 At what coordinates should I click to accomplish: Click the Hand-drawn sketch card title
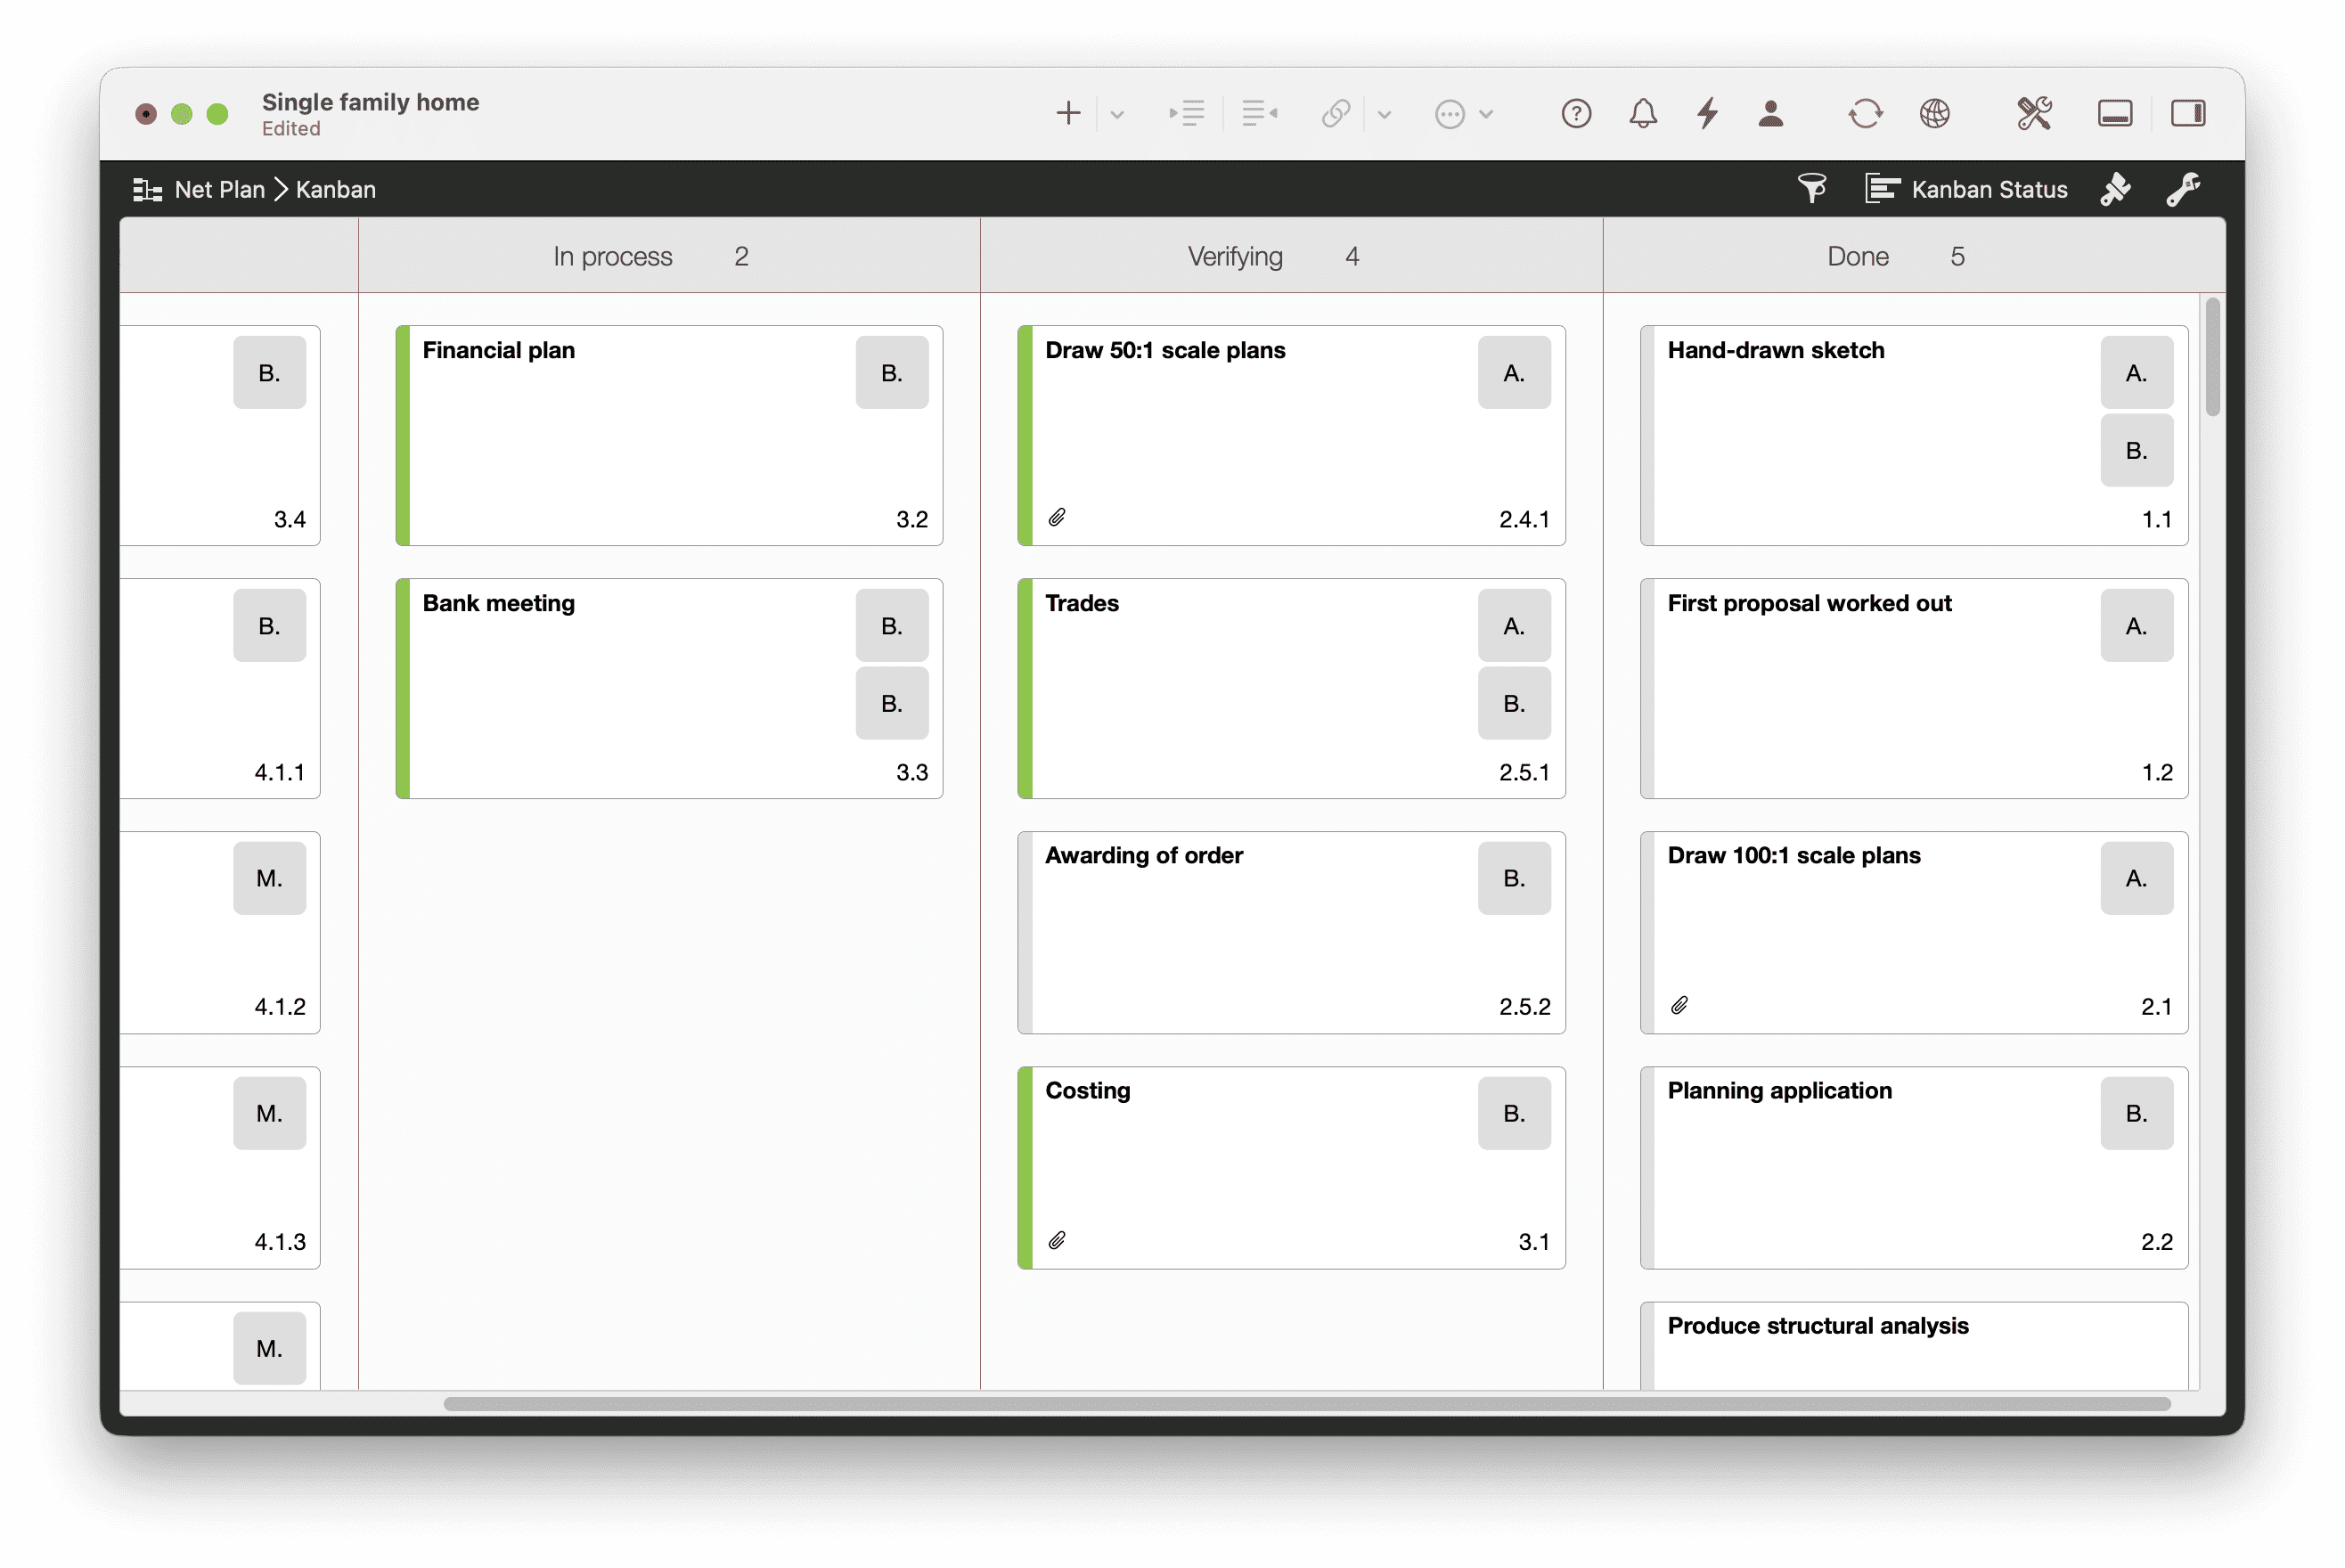click(1775, 350)
